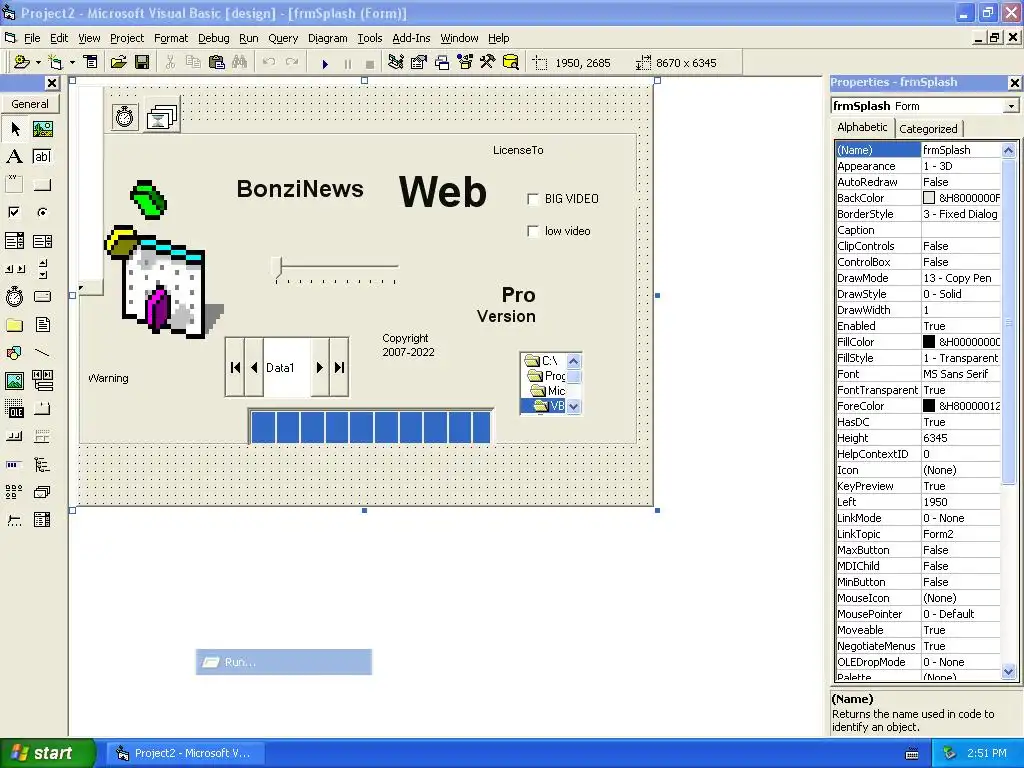The width and height of the screenshot is (1024, 768).
Task: Open the Project Explorer from toolbar
Action: (395, 62)
